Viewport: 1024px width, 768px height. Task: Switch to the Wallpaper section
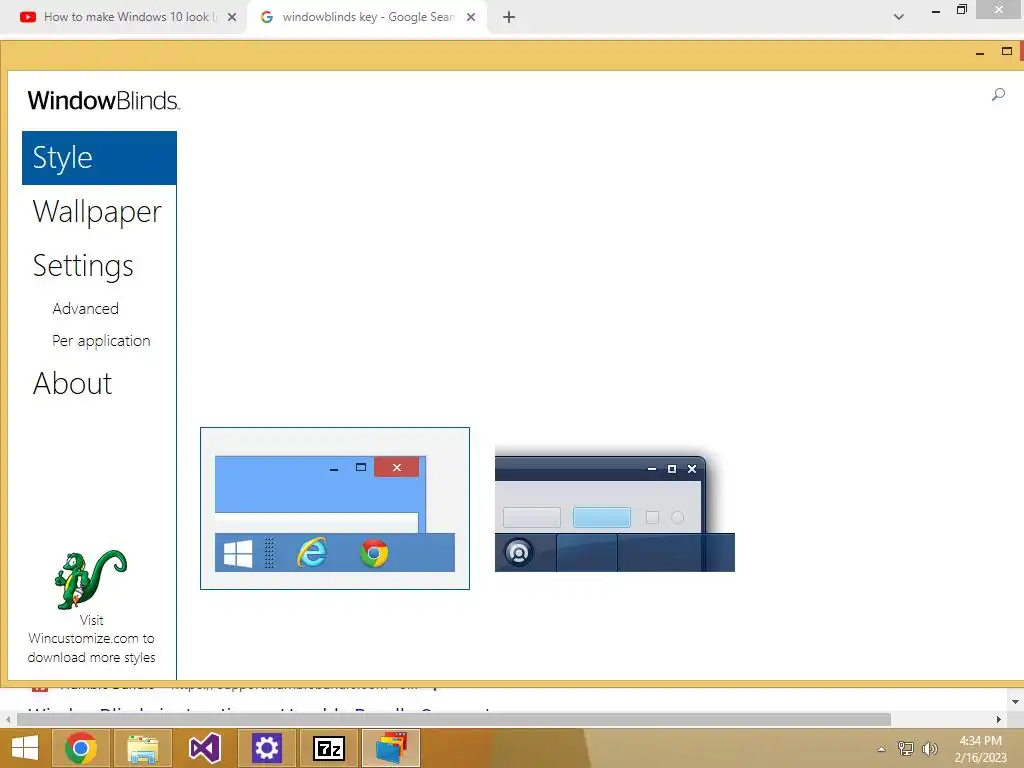[x=97, y=212]
